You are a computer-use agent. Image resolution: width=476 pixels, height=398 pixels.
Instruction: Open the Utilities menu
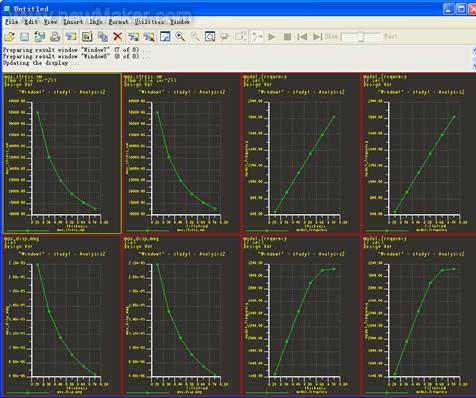[x=149, y=22]
